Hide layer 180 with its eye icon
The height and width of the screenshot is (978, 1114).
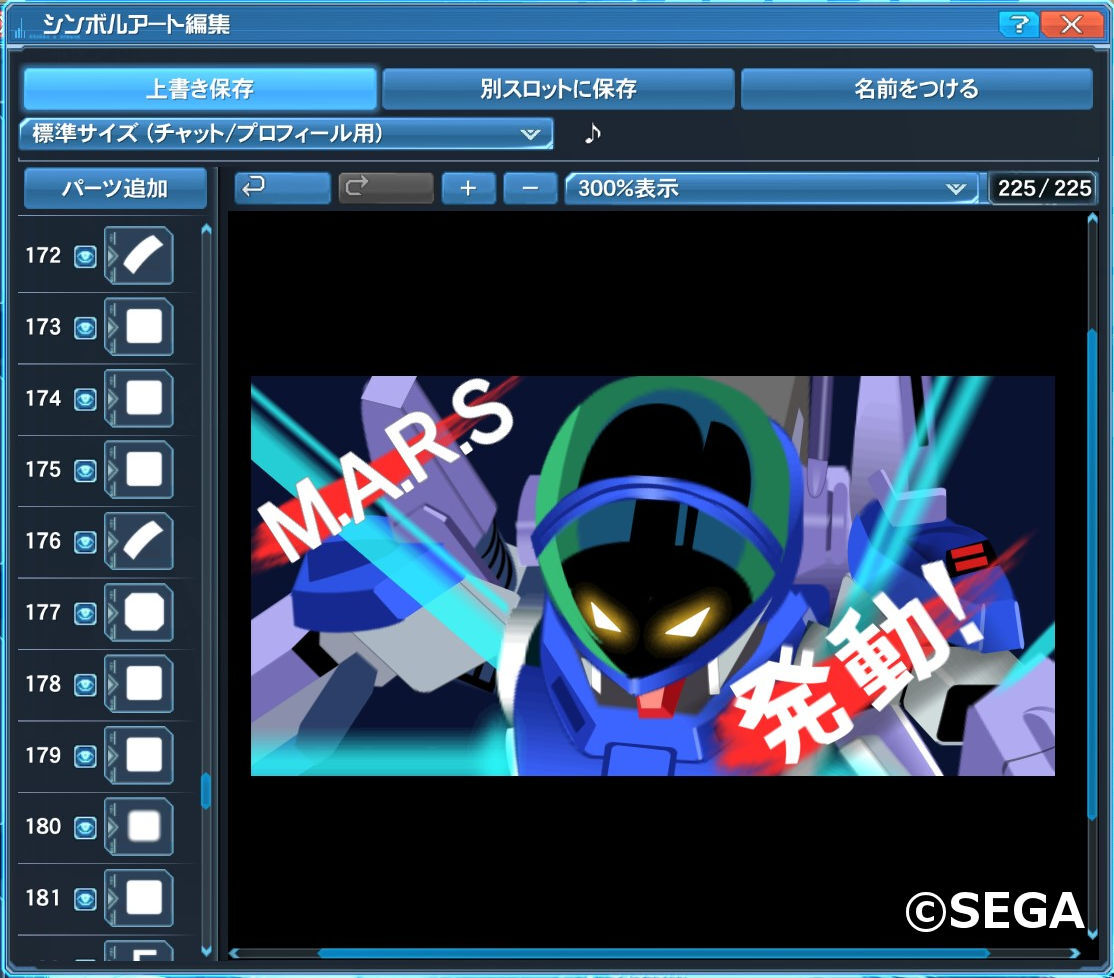coord(85,828)
